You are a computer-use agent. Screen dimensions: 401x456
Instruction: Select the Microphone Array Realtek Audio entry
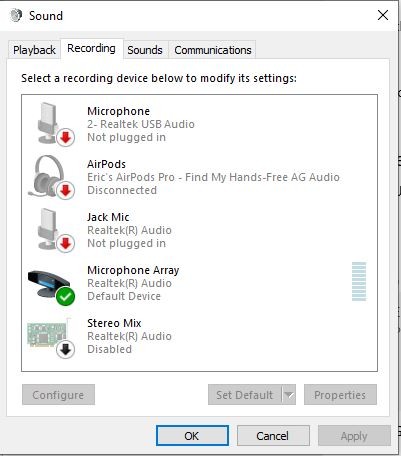click(199, 283)
